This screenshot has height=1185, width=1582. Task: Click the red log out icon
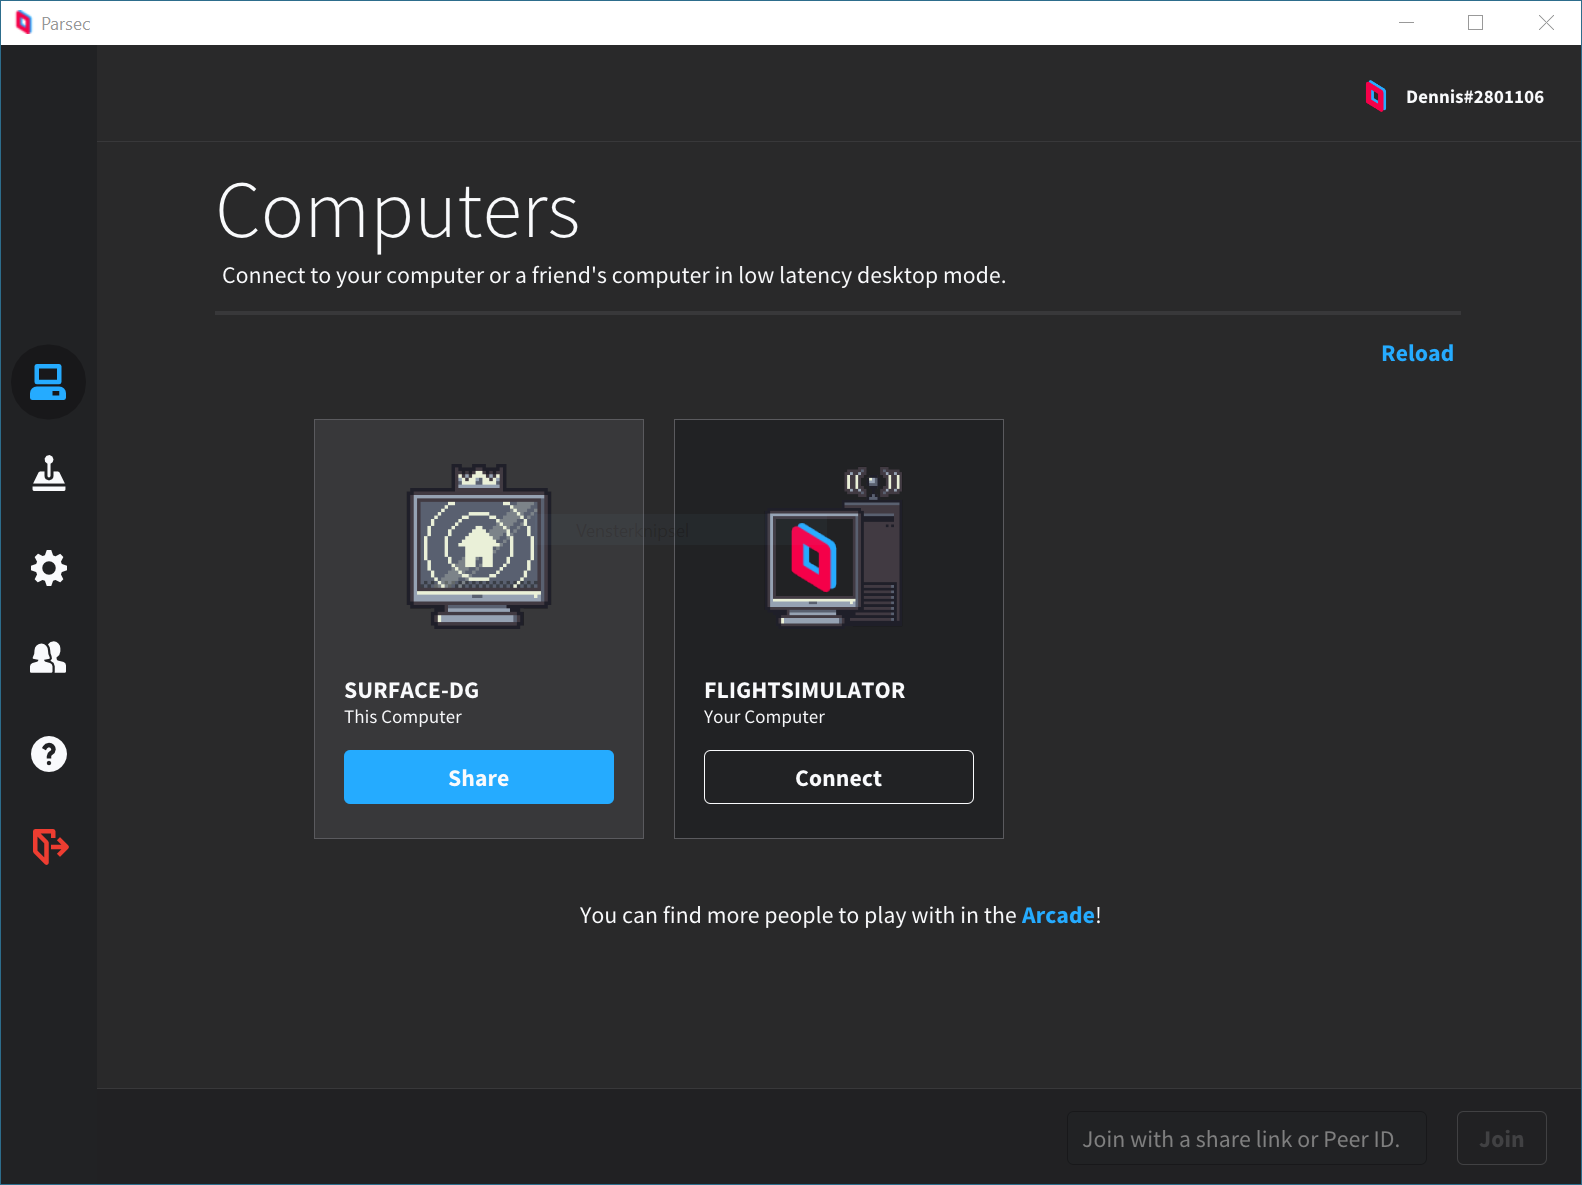(x=50, y=846)
